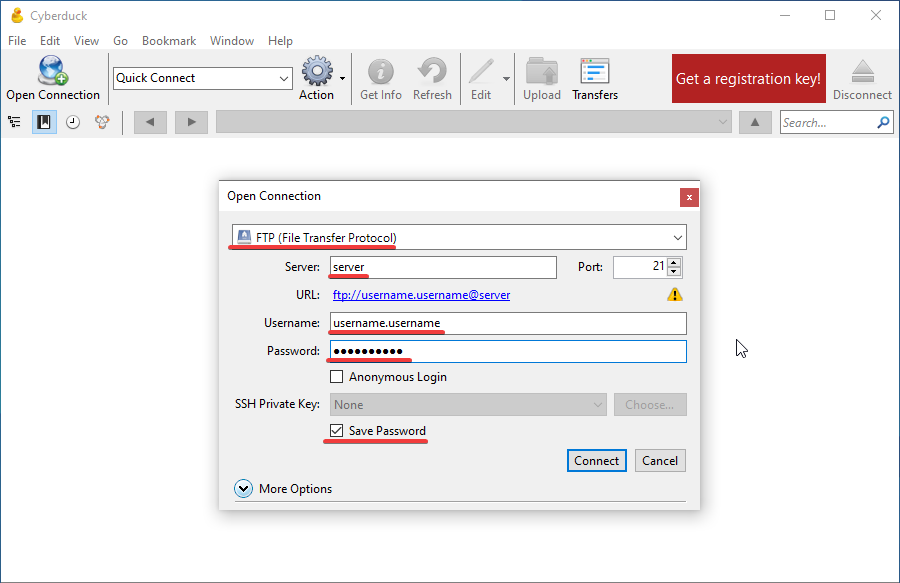Click the Transfers toolbar icon
This screenshot has height=583, width=900.
tap(595, 73)
